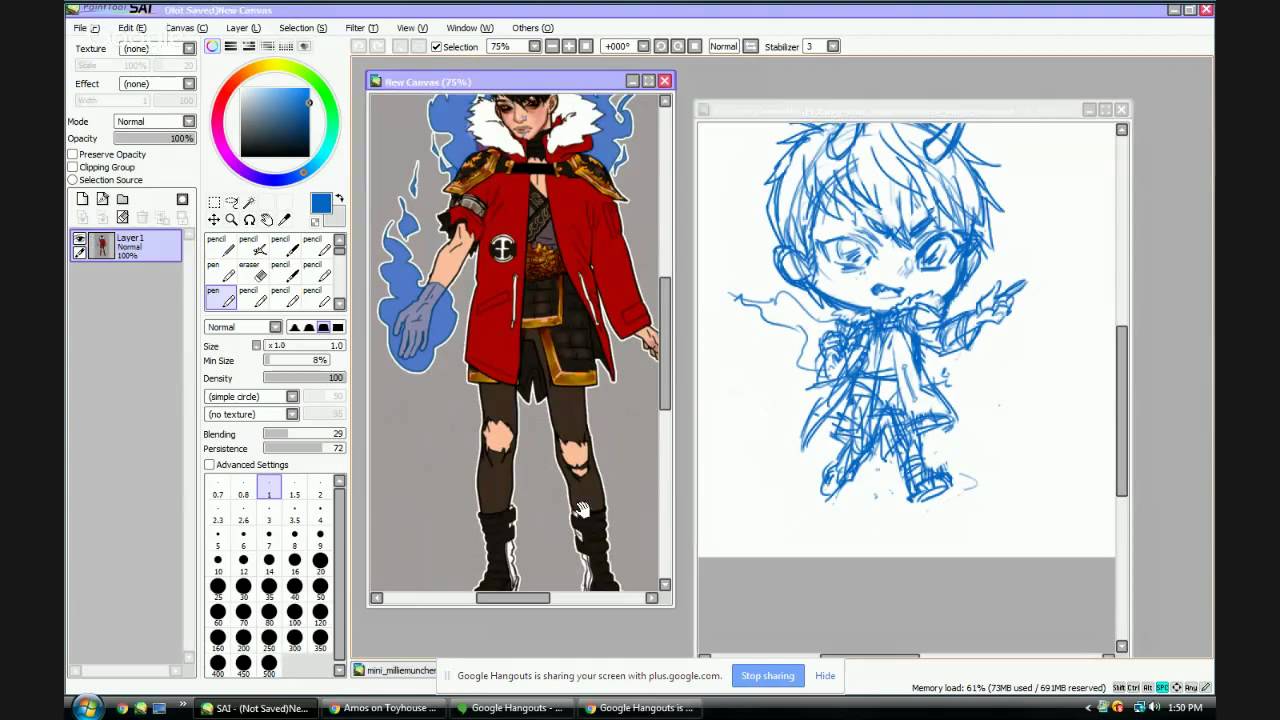The image size is (1280, 720).
Task: Enable the Preserve Opacity checkbox
Action: coord(73,155)
